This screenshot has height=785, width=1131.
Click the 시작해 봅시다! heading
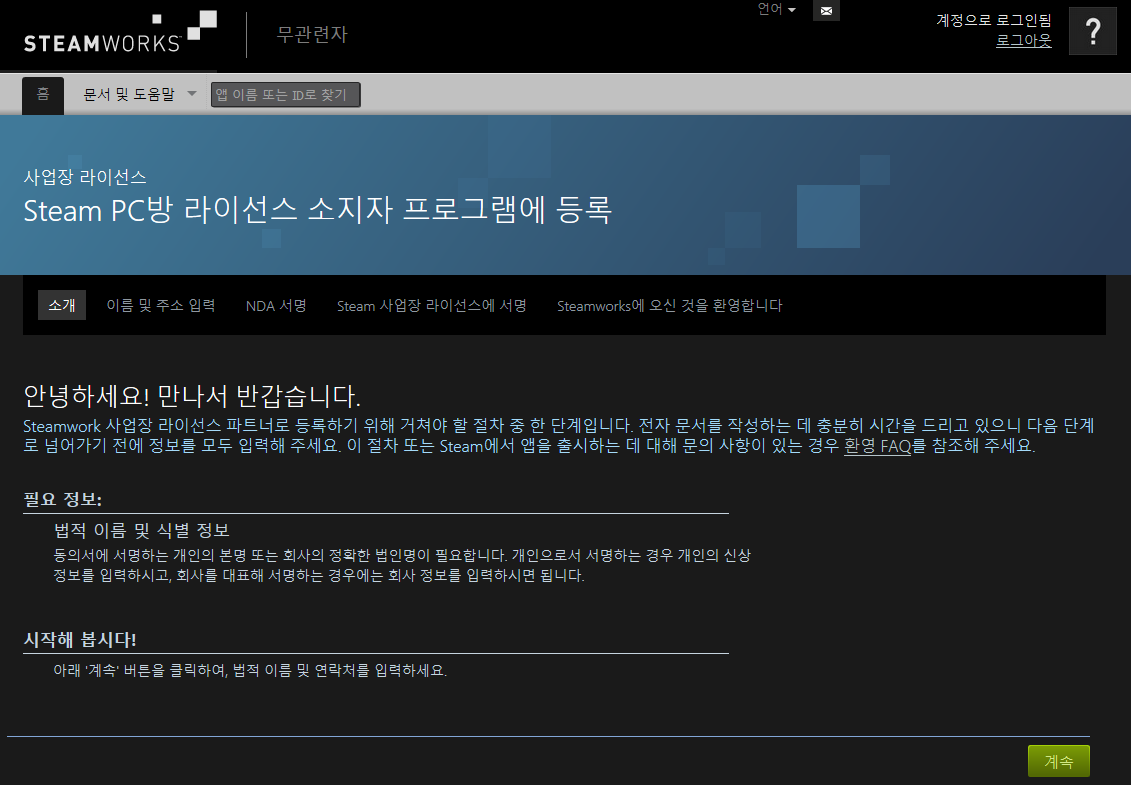80,639
